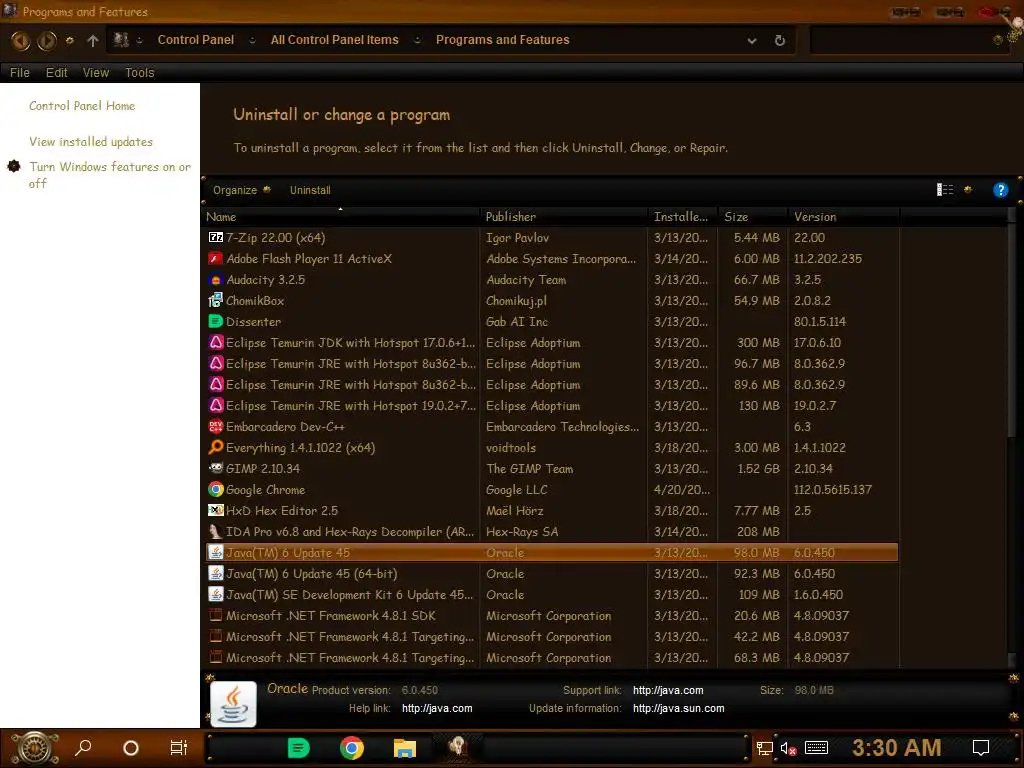Click the Java 6 Update 45 (64-bit) icon
The width and height of the screenshot is (1024, 768).
coord(216,573)
